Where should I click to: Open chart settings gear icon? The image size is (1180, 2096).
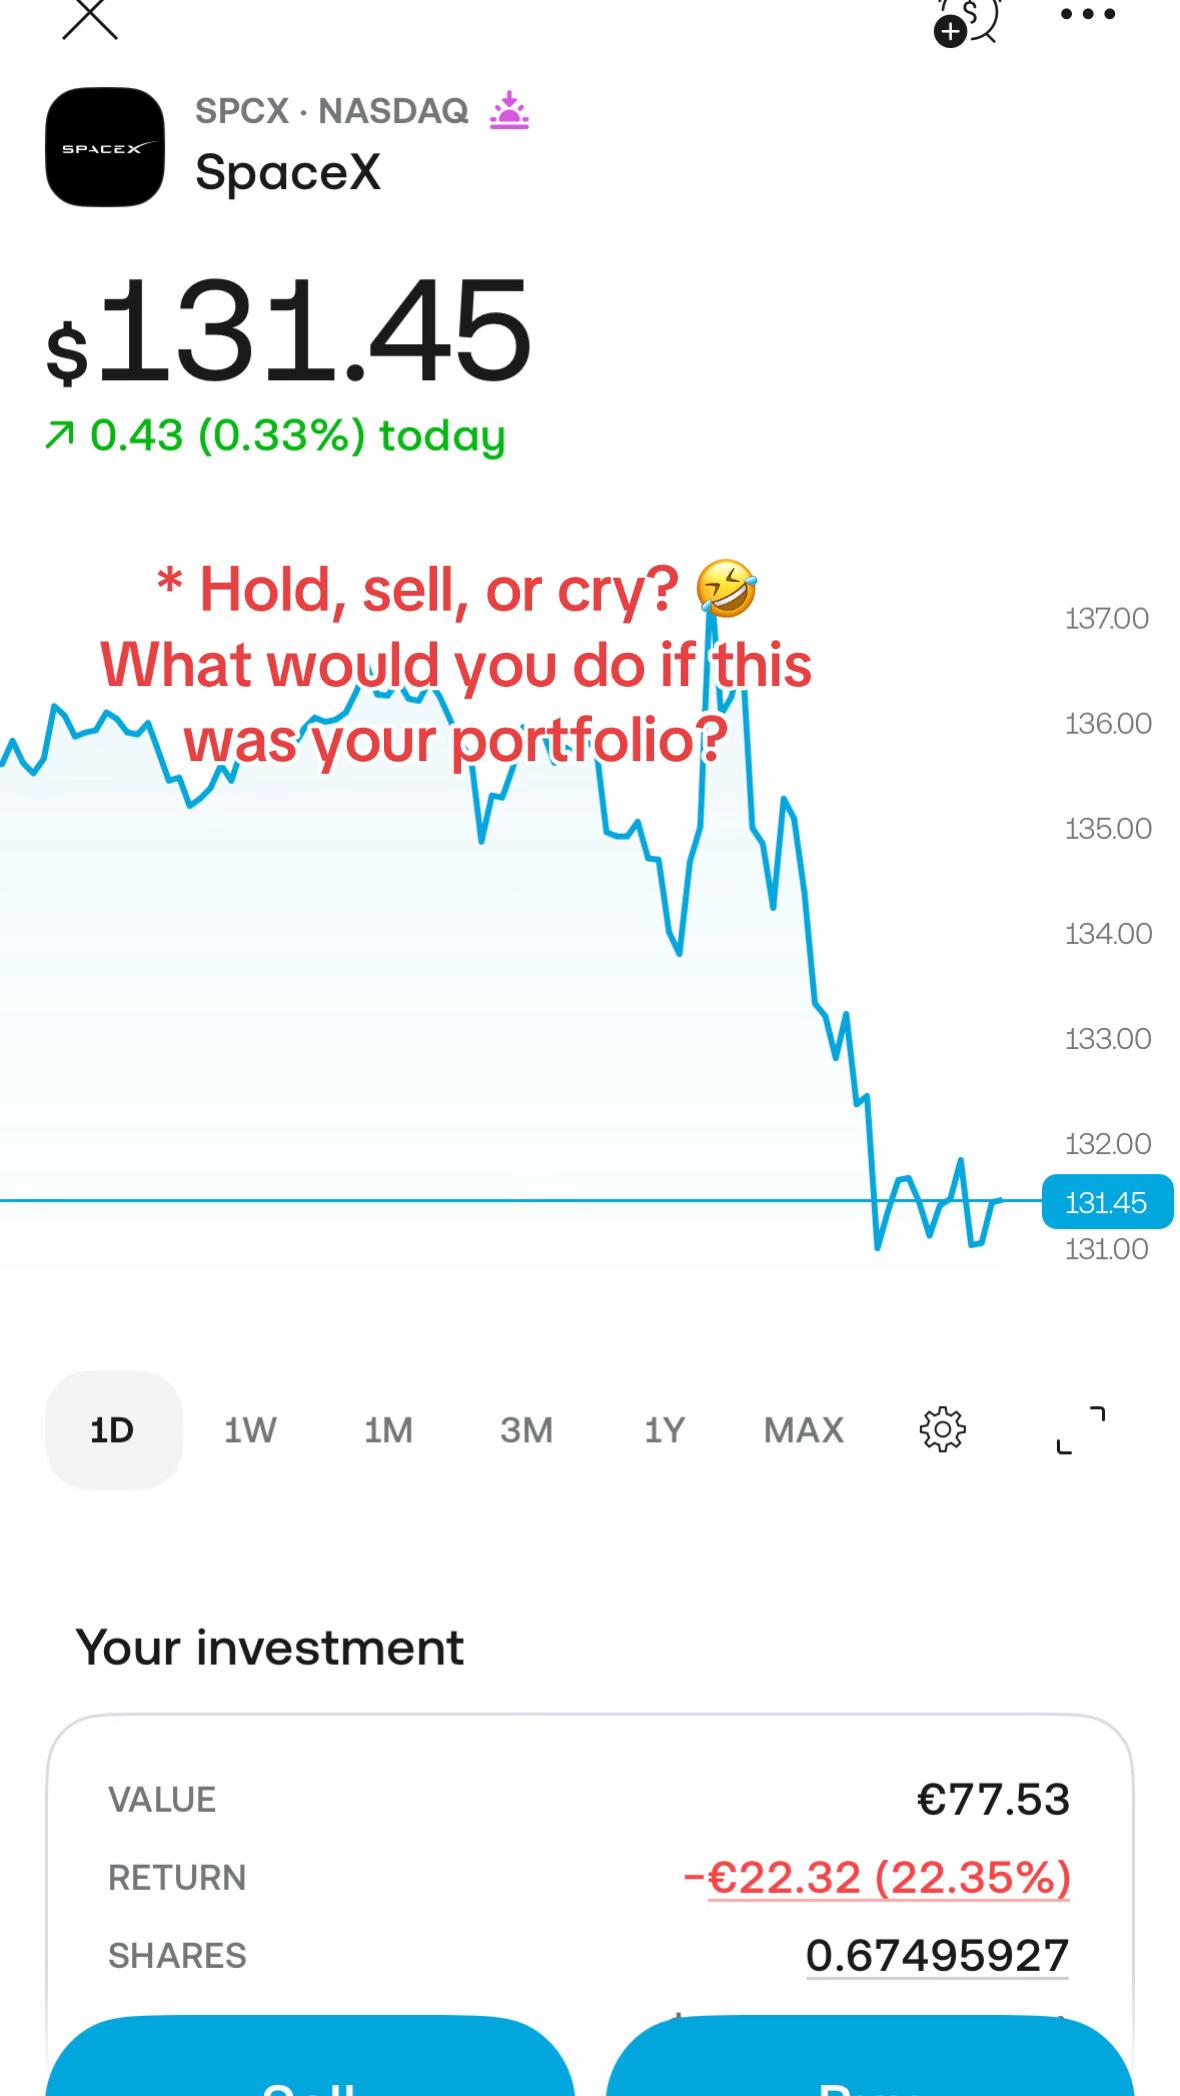click(x=942, y=1430)
